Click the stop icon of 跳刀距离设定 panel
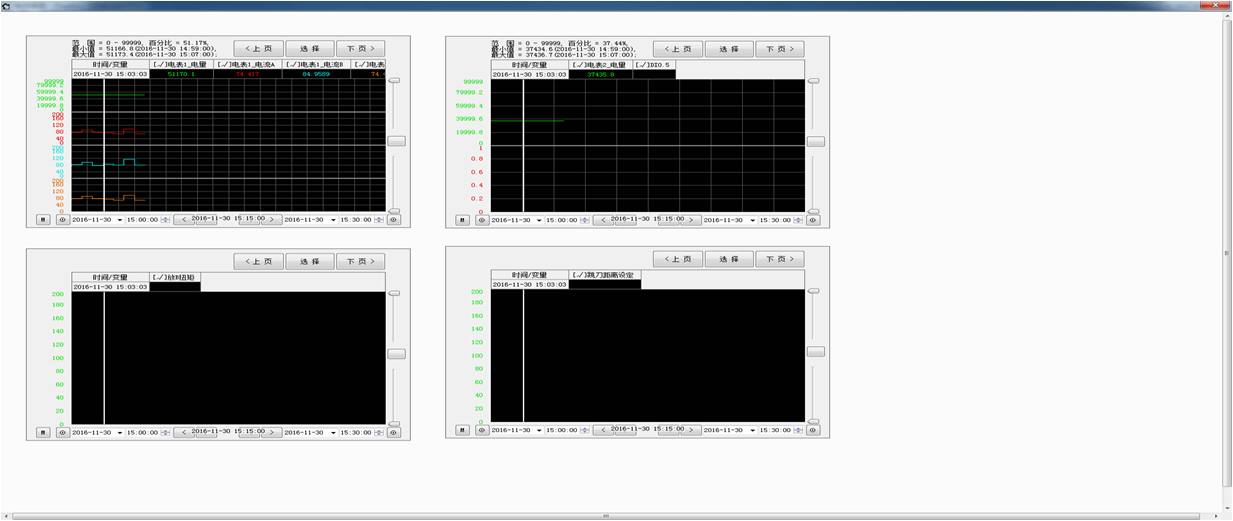The image size is (1233, 521). (463, 430)
